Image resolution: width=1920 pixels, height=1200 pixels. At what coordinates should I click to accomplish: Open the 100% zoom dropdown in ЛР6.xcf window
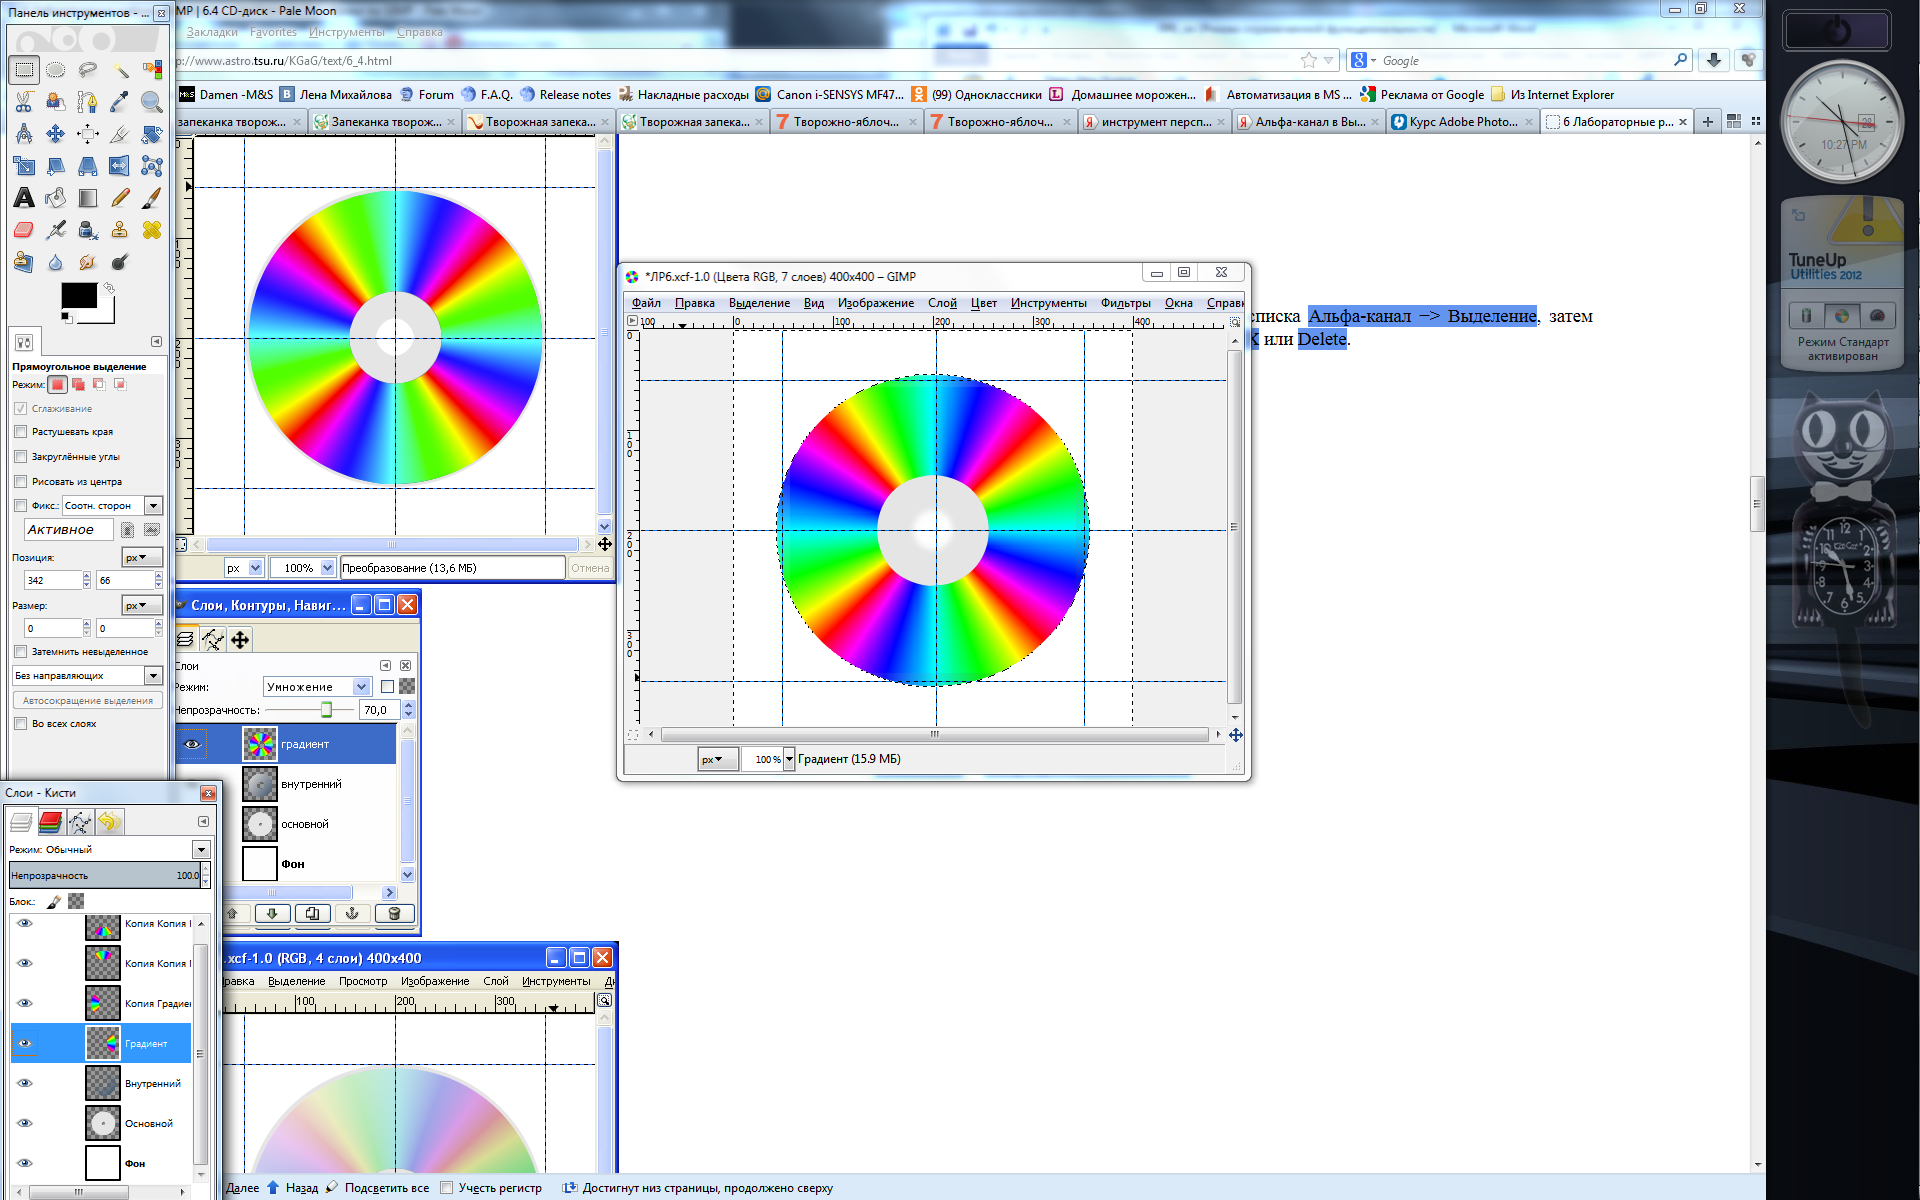789,760
